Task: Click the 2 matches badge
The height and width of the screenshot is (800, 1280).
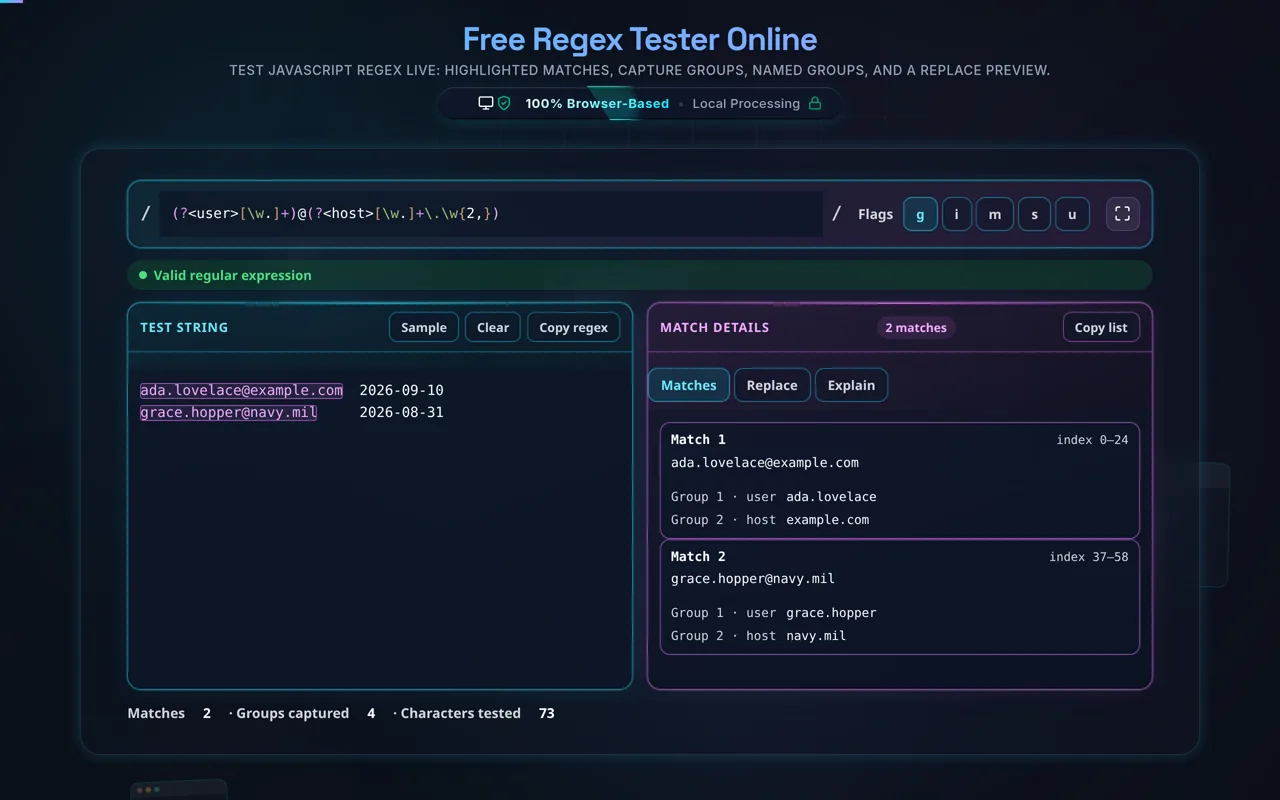Action: tap(916, 327)
